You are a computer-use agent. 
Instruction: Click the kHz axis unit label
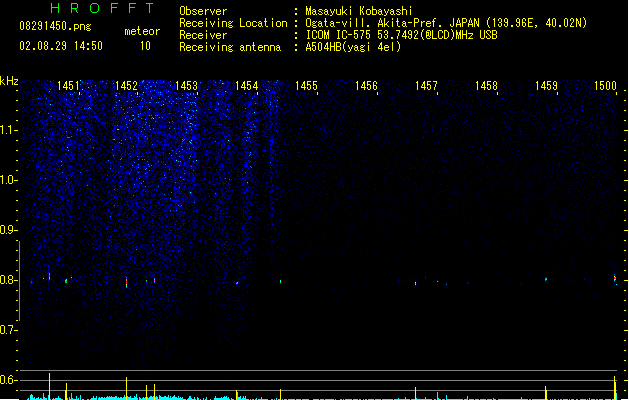pyautogui.click(x=9, y=81)
